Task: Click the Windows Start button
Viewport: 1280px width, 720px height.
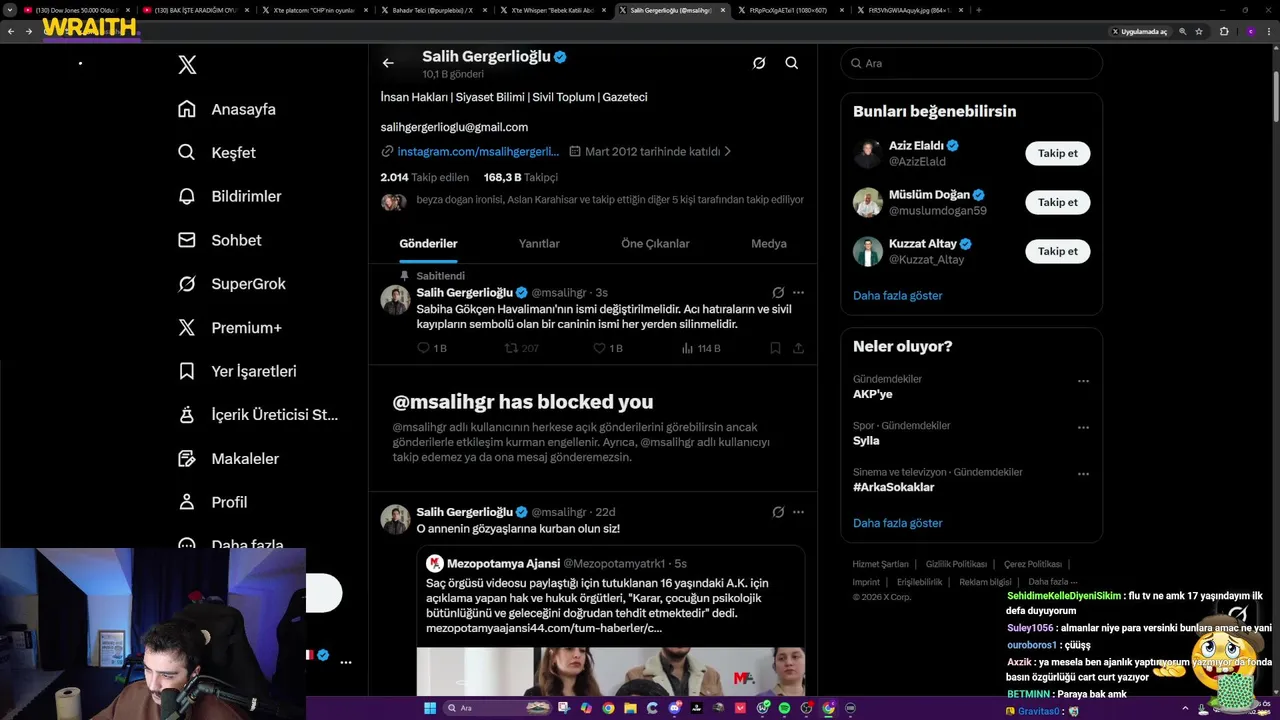Action: (x=431, y=708)
